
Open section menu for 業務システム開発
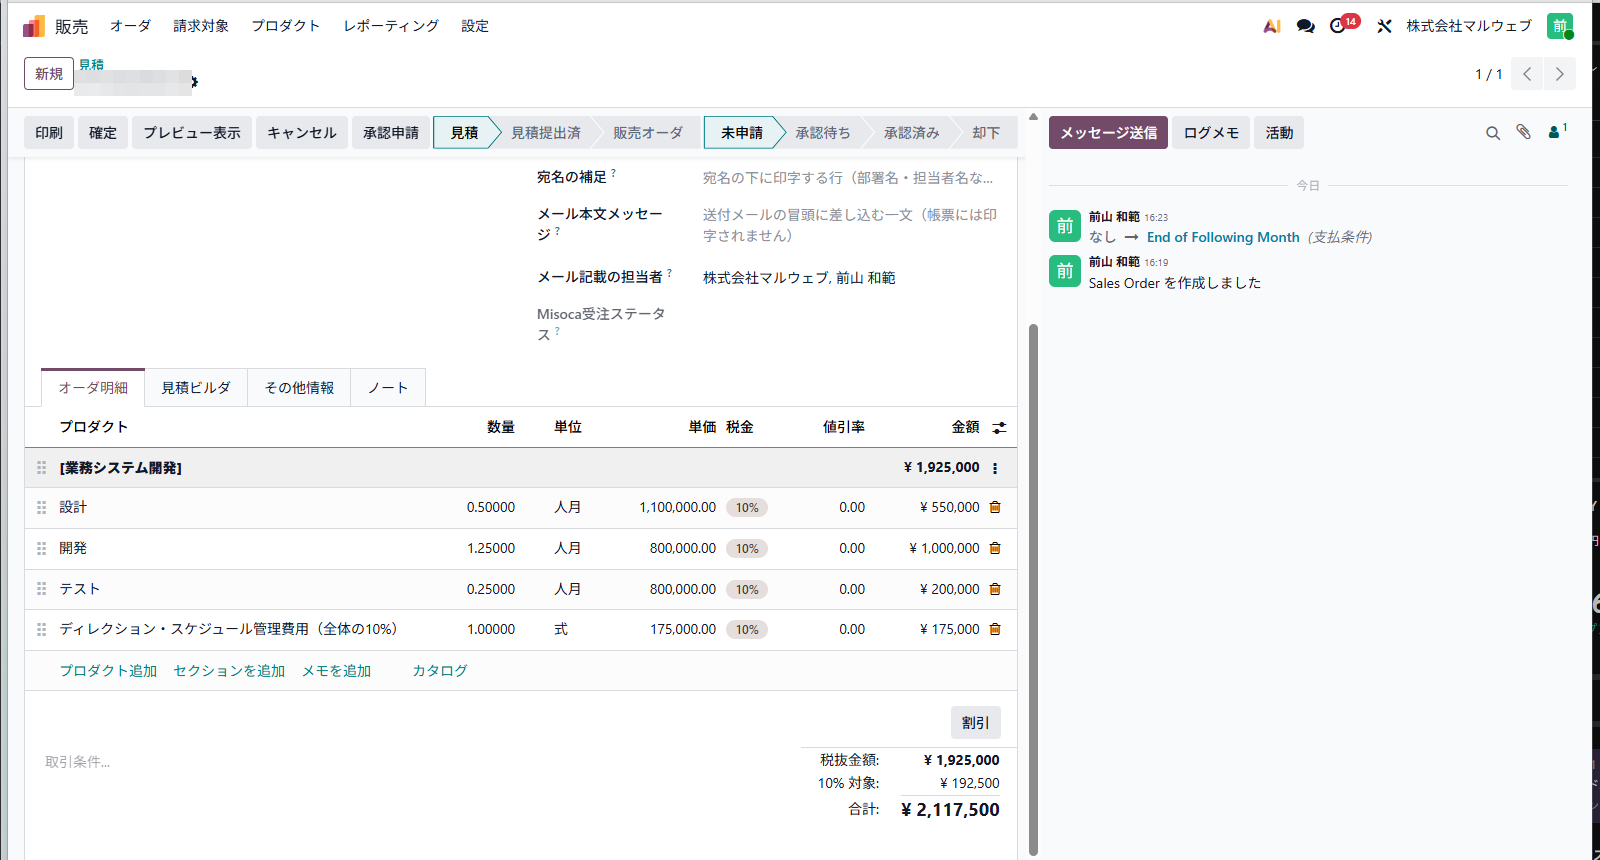pos(995,468)
